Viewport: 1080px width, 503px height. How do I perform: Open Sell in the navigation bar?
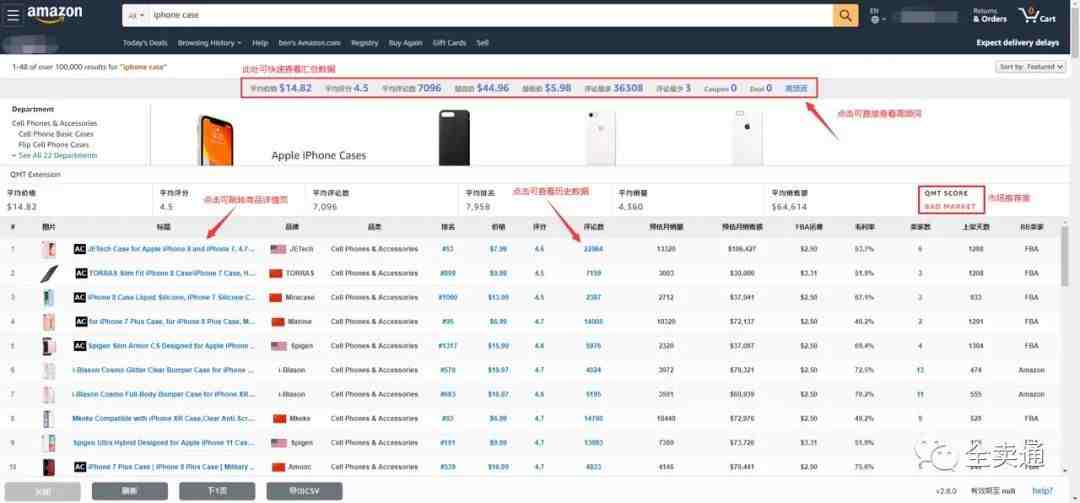(482, 43)
